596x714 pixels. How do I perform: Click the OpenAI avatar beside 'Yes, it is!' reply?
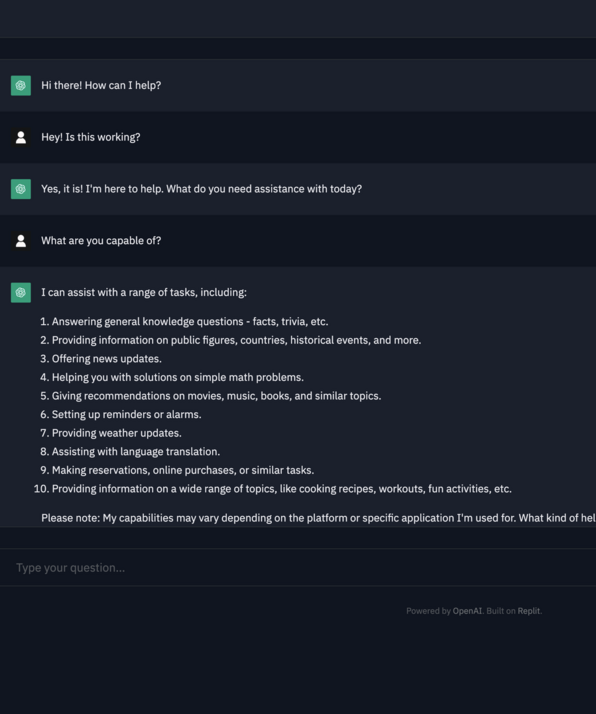(21, 189)
